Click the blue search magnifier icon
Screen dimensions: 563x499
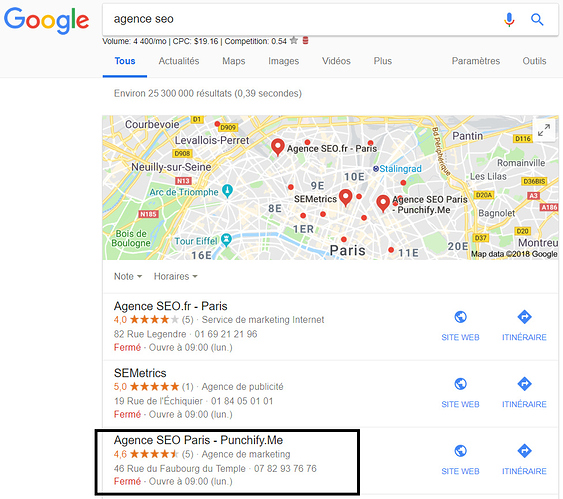537,19
